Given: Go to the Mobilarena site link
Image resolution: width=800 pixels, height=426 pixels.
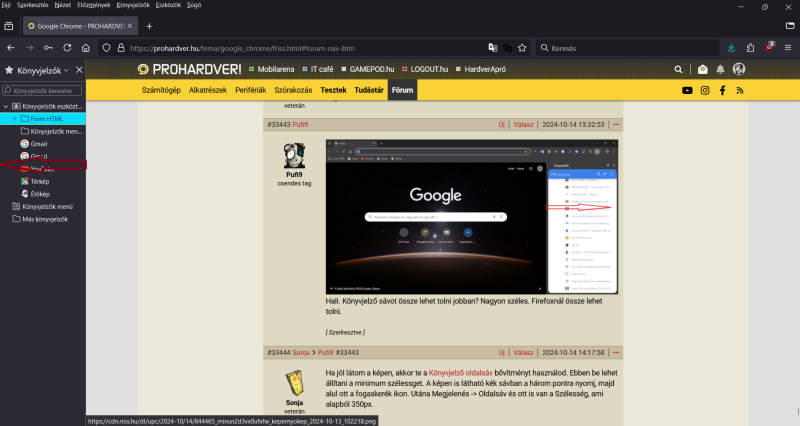Looking at the screenshot, I should click(271, 69).
